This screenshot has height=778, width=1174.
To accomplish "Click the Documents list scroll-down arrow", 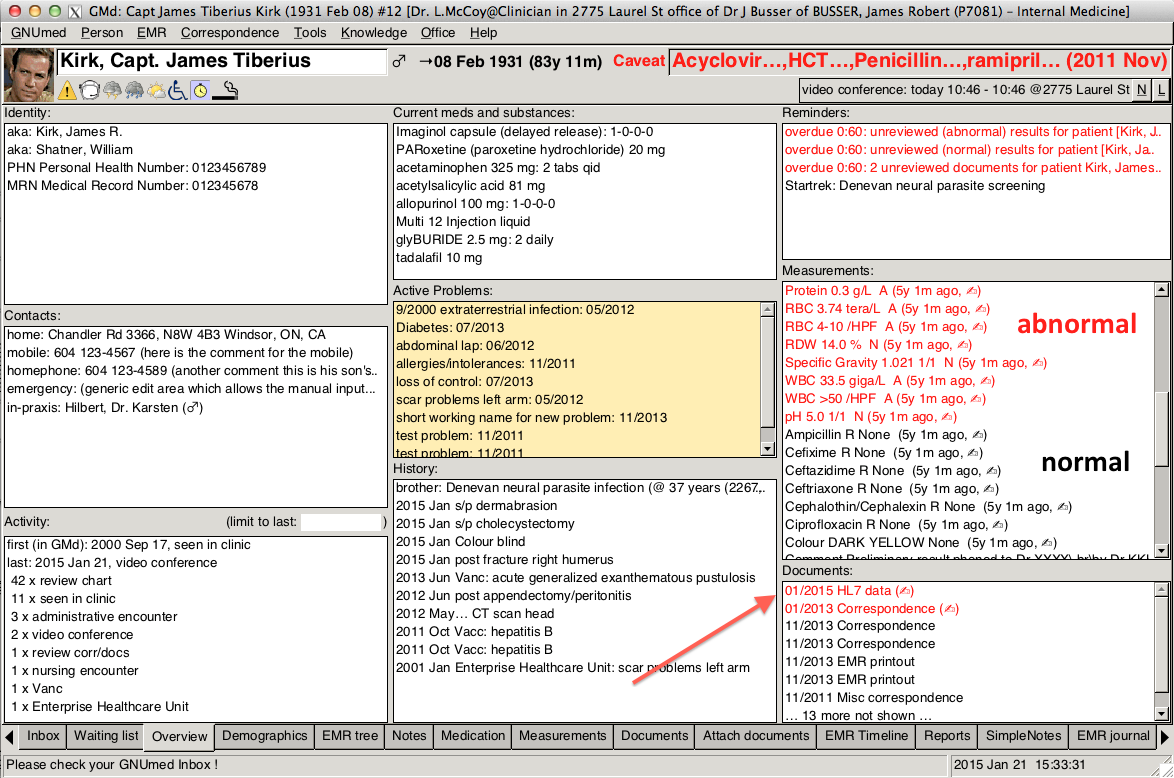I will click(x=1161, y=714).
